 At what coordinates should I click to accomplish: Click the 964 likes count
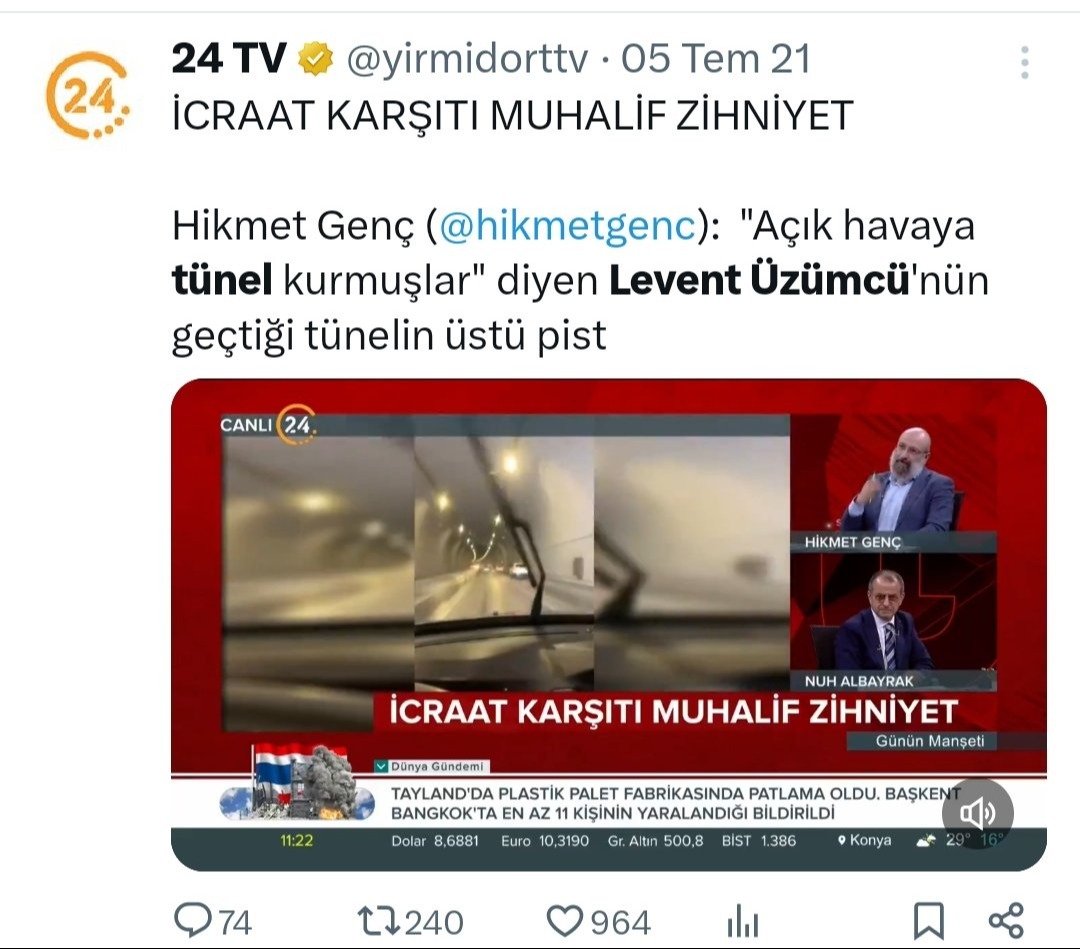(621, 922)
